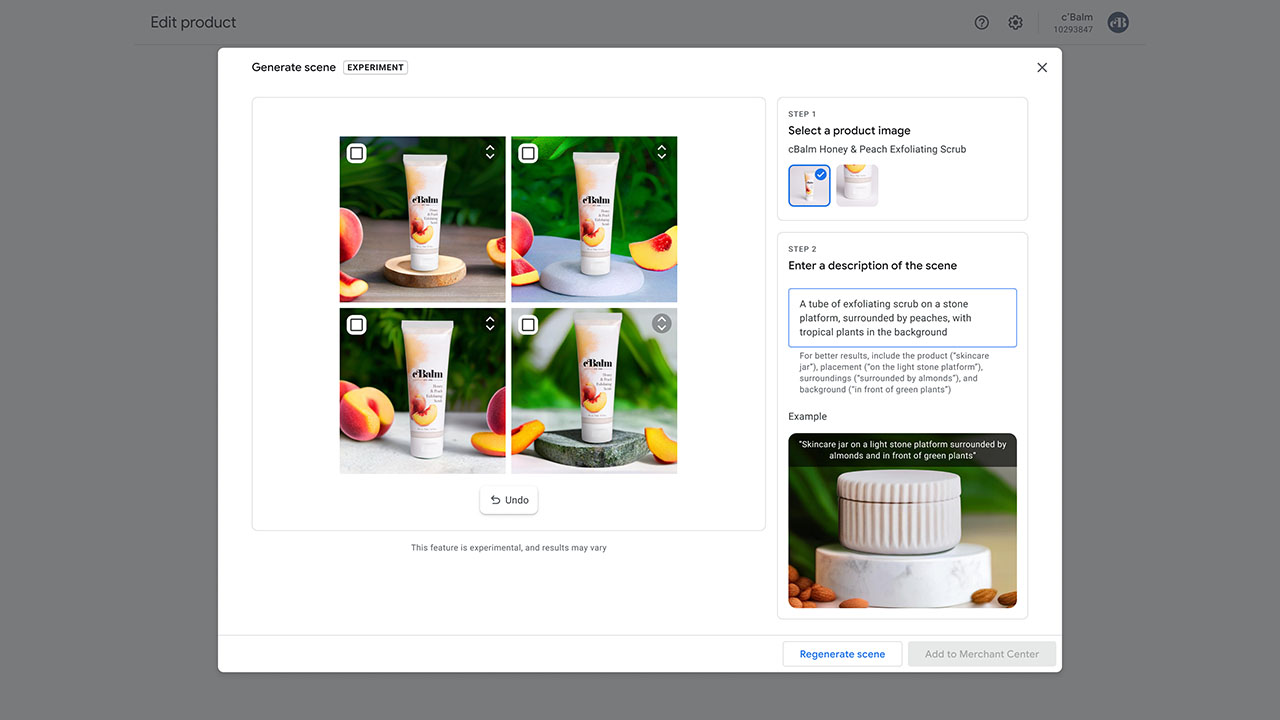Open the settings gear icon
The width and height of the screenshot is (1280, 720).
click(x=1015, y=22)
